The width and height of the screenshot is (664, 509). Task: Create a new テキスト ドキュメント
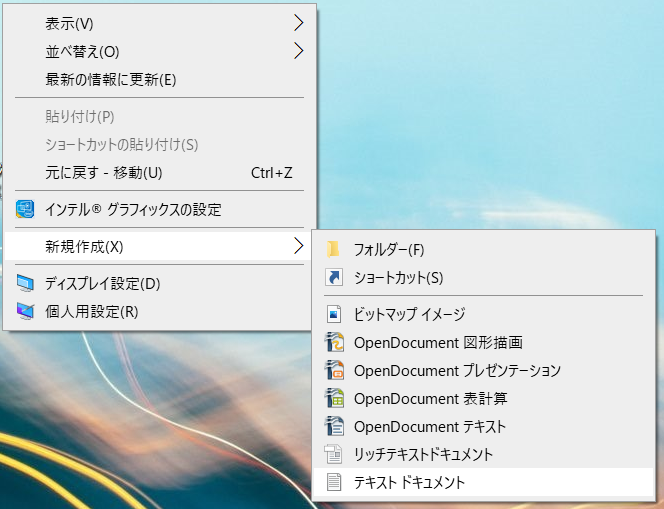click(x=409, y=482)
